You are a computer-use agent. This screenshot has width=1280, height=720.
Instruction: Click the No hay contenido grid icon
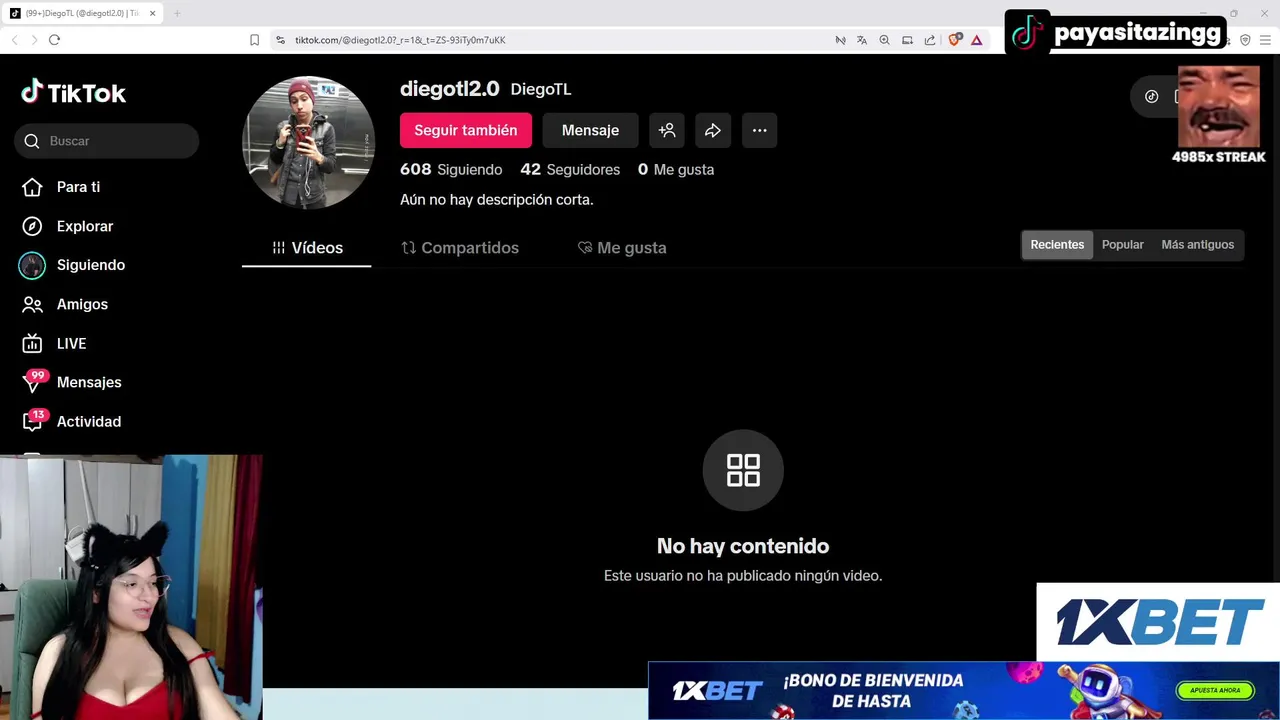743,470
